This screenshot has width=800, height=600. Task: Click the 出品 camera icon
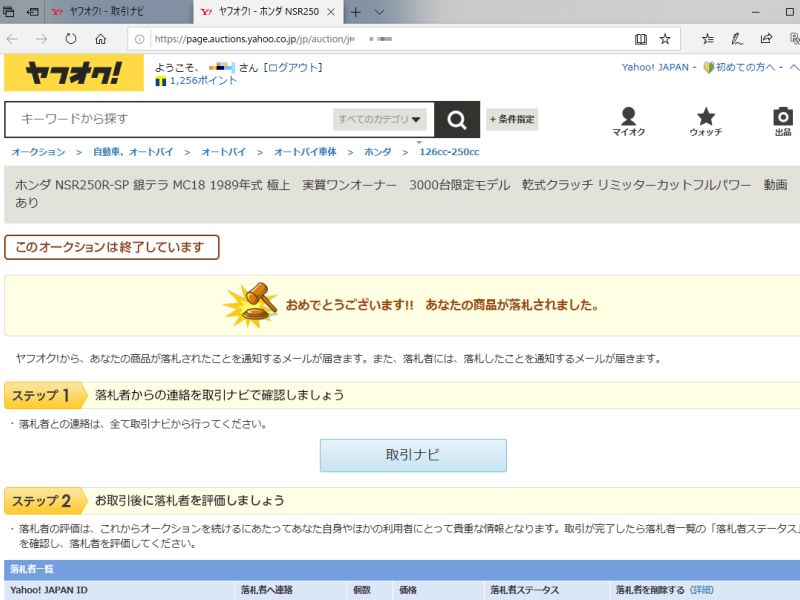click(783, 121)
